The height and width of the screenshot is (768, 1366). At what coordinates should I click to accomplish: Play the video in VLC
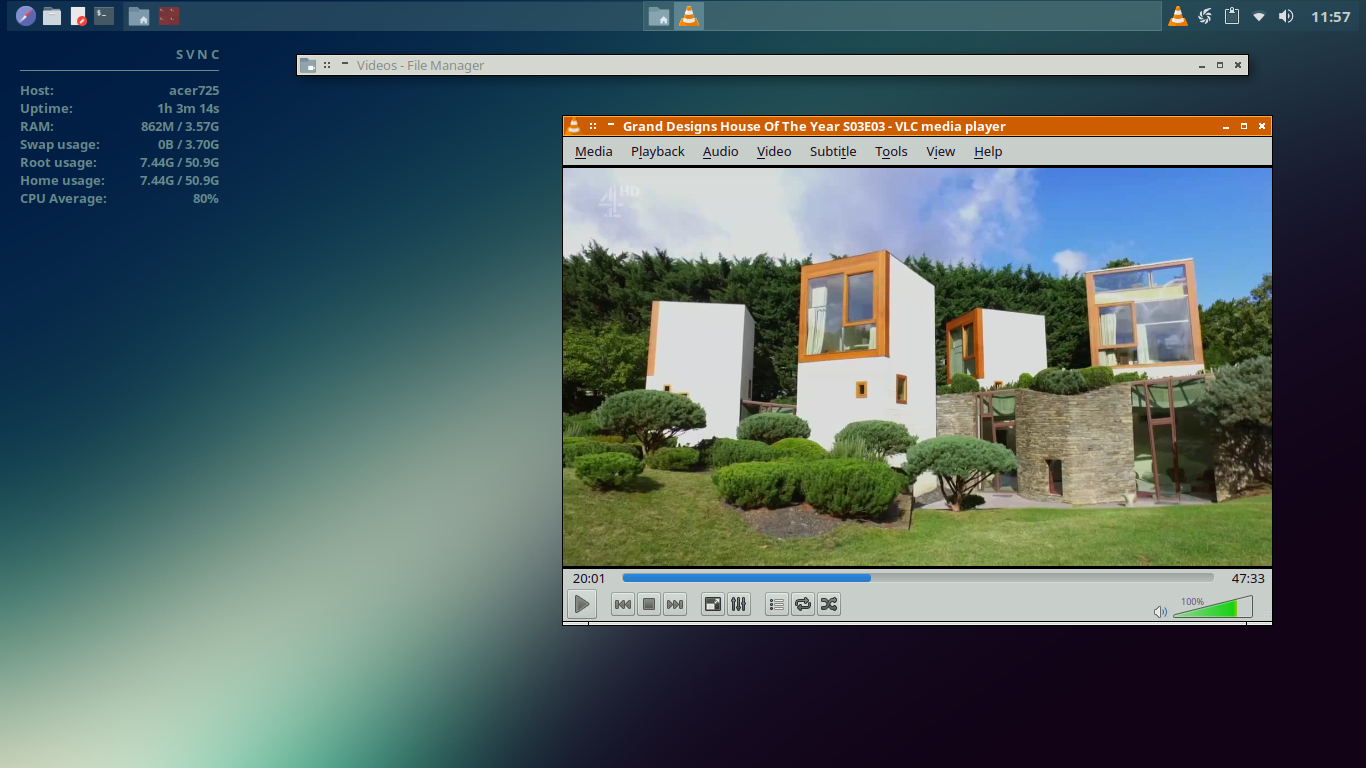point(581,604)
